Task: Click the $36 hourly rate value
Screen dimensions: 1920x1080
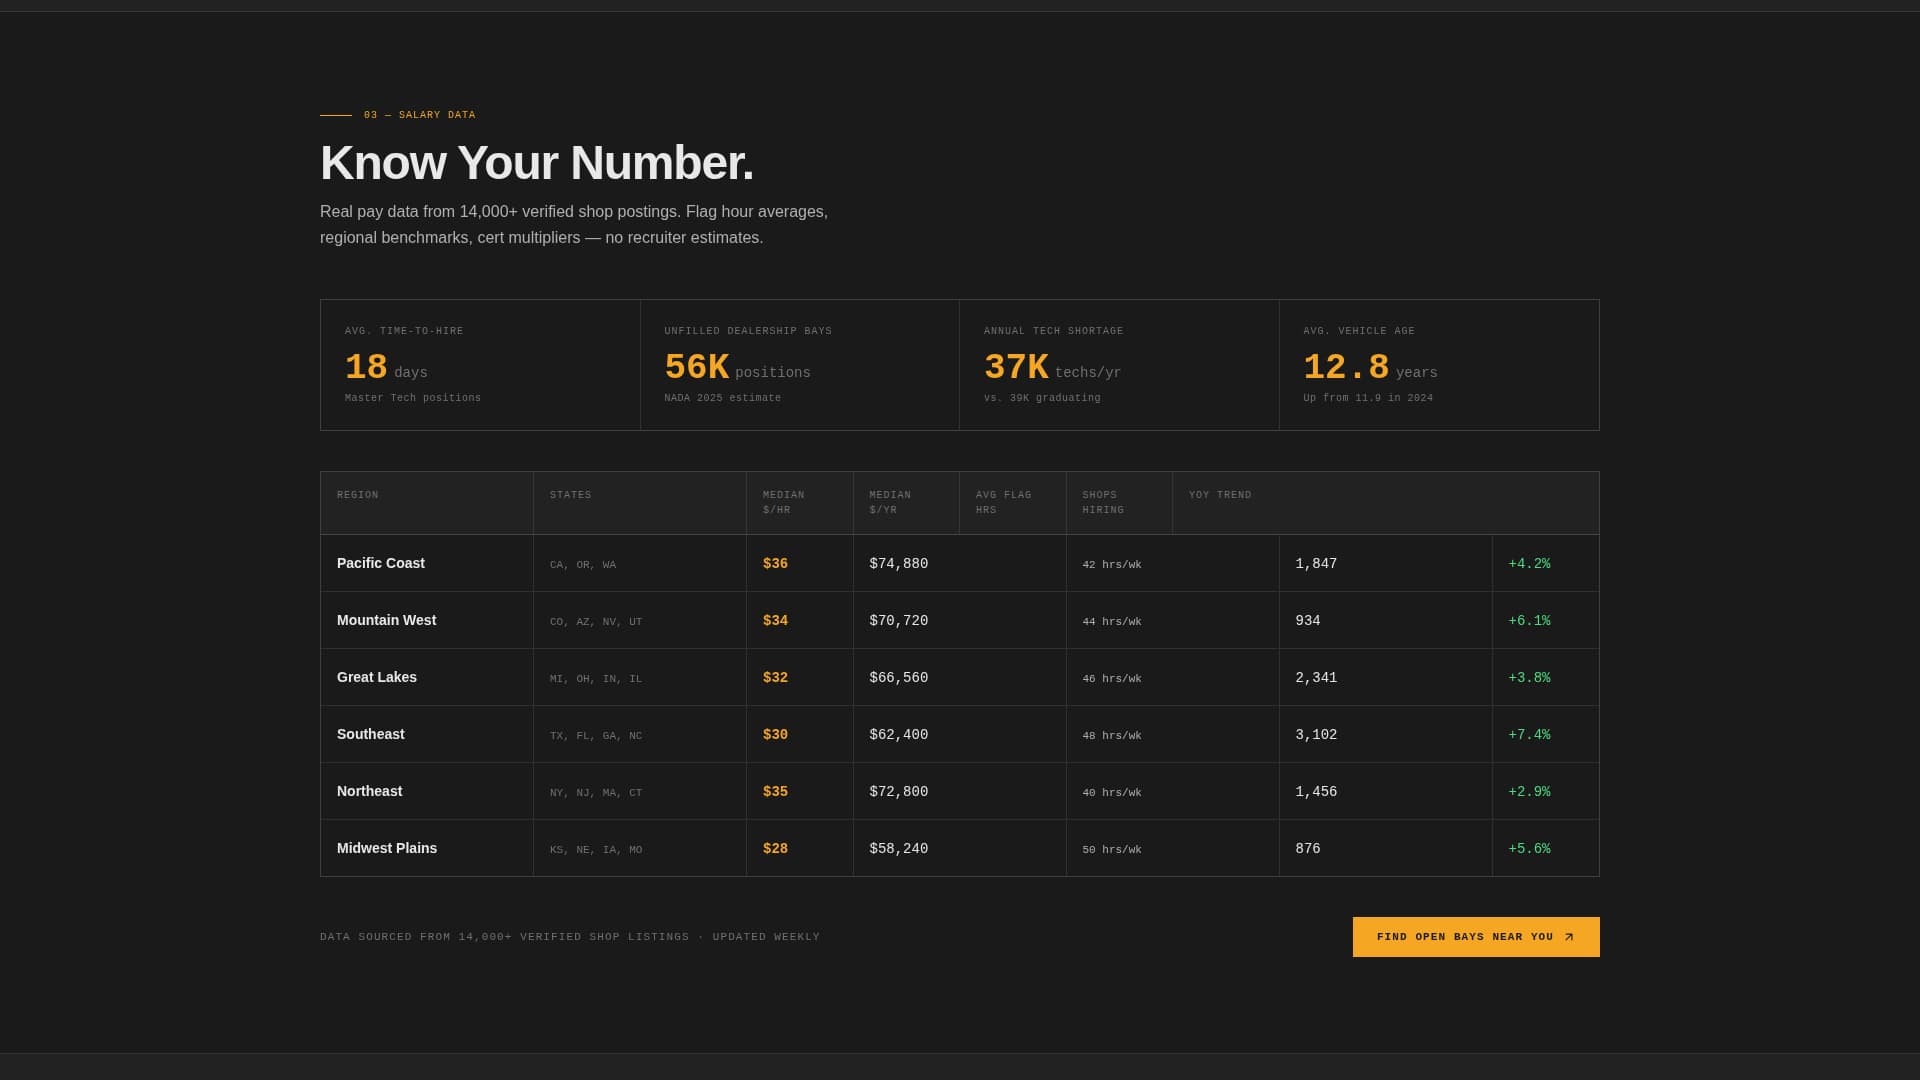Action: pyautogui.click(x=775, y=564)
